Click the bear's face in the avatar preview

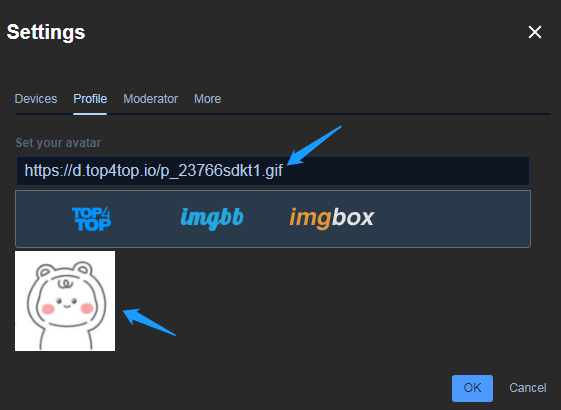[x=67, y=303]
